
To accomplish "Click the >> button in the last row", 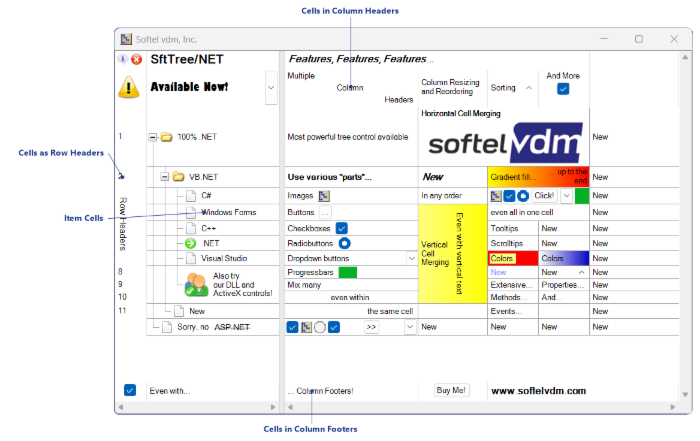I will coord(371,327).
